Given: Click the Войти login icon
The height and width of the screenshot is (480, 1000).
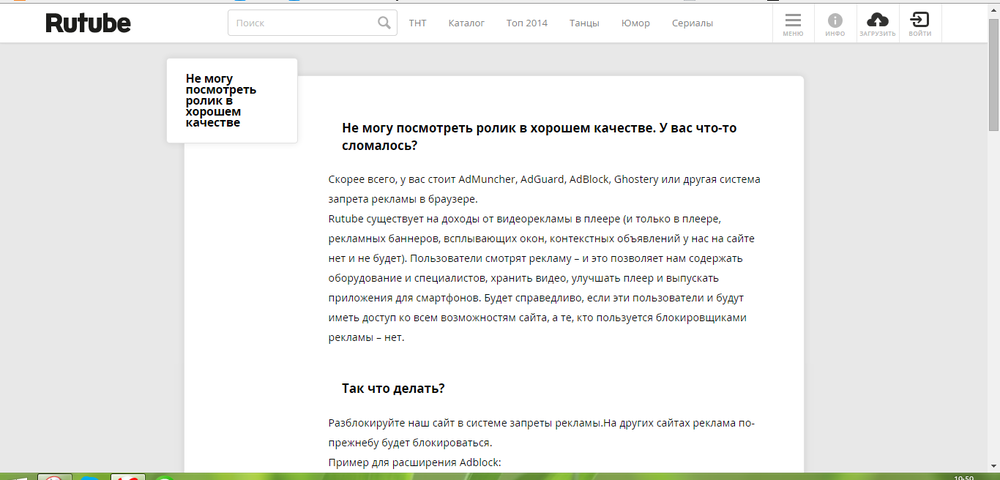Looking at the screenshot, I should coord(920,23).
